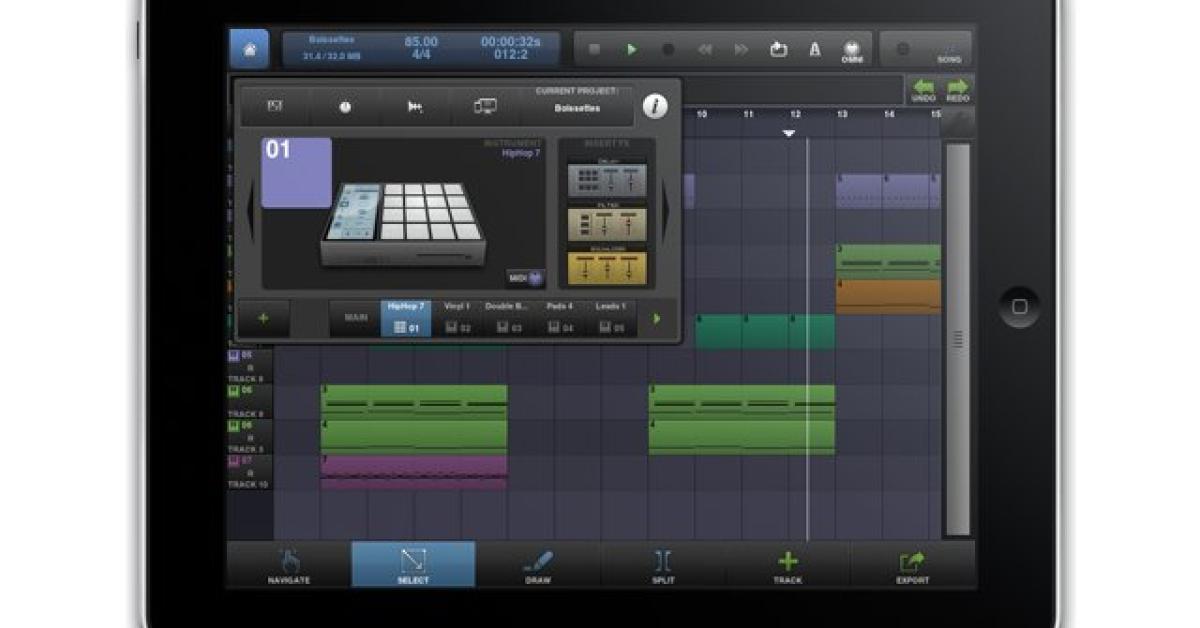Viewport: 1200px width, 628px height.
Task: Open the Export icon
Action: (912, 565)
